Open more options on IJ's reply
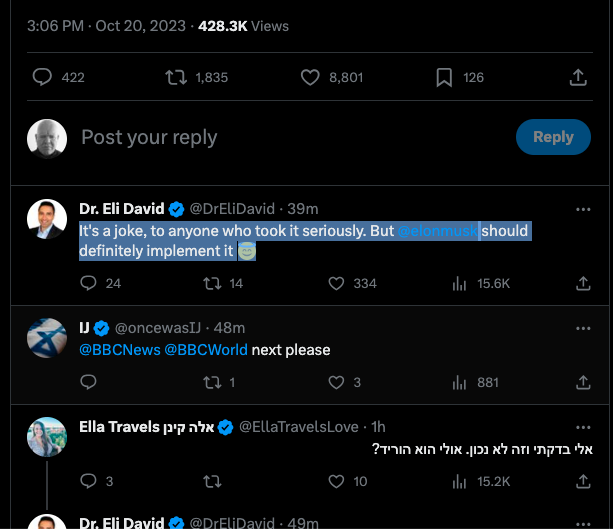Screen dimensions: 613x529 click(583, 328)
